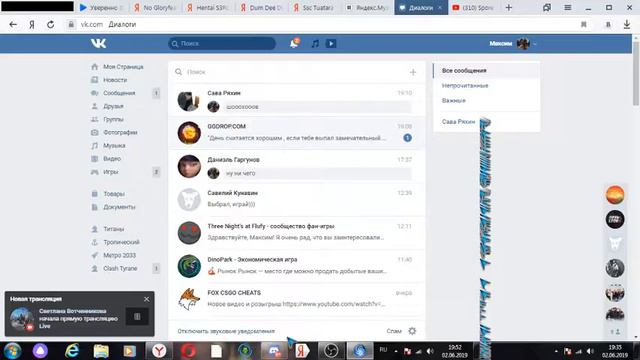This screenshot has width=640, height=360.
Task: Focus the top VK search field
Action: (x=222, y=43)
